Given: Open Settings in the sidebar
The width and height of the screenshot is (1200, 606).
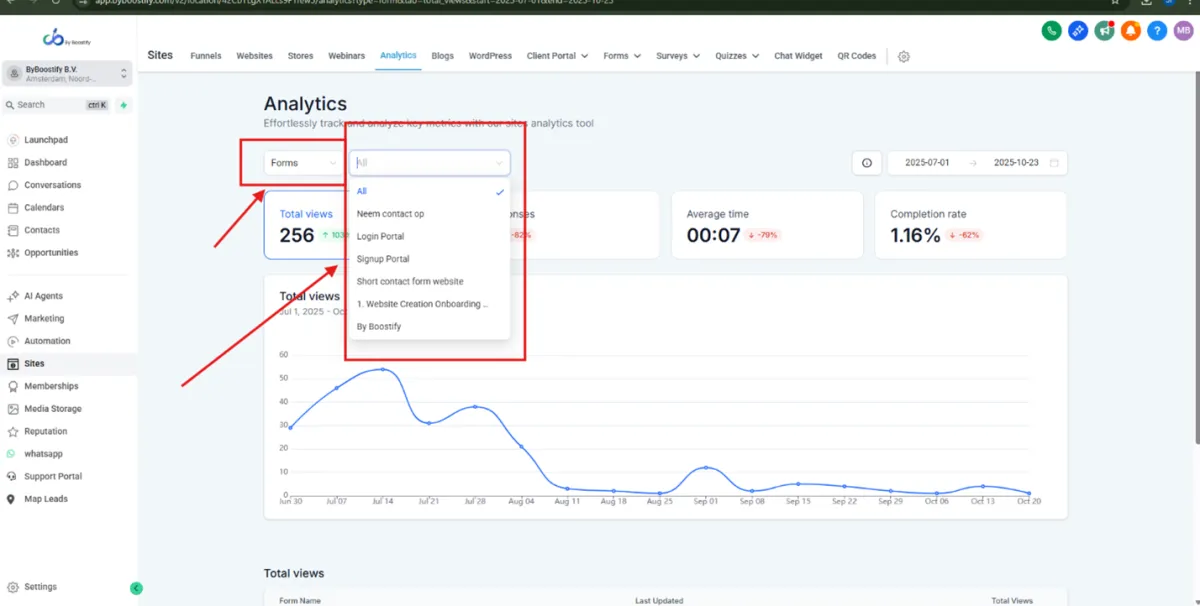Looking at the screenshot, I should coord(40,587).
